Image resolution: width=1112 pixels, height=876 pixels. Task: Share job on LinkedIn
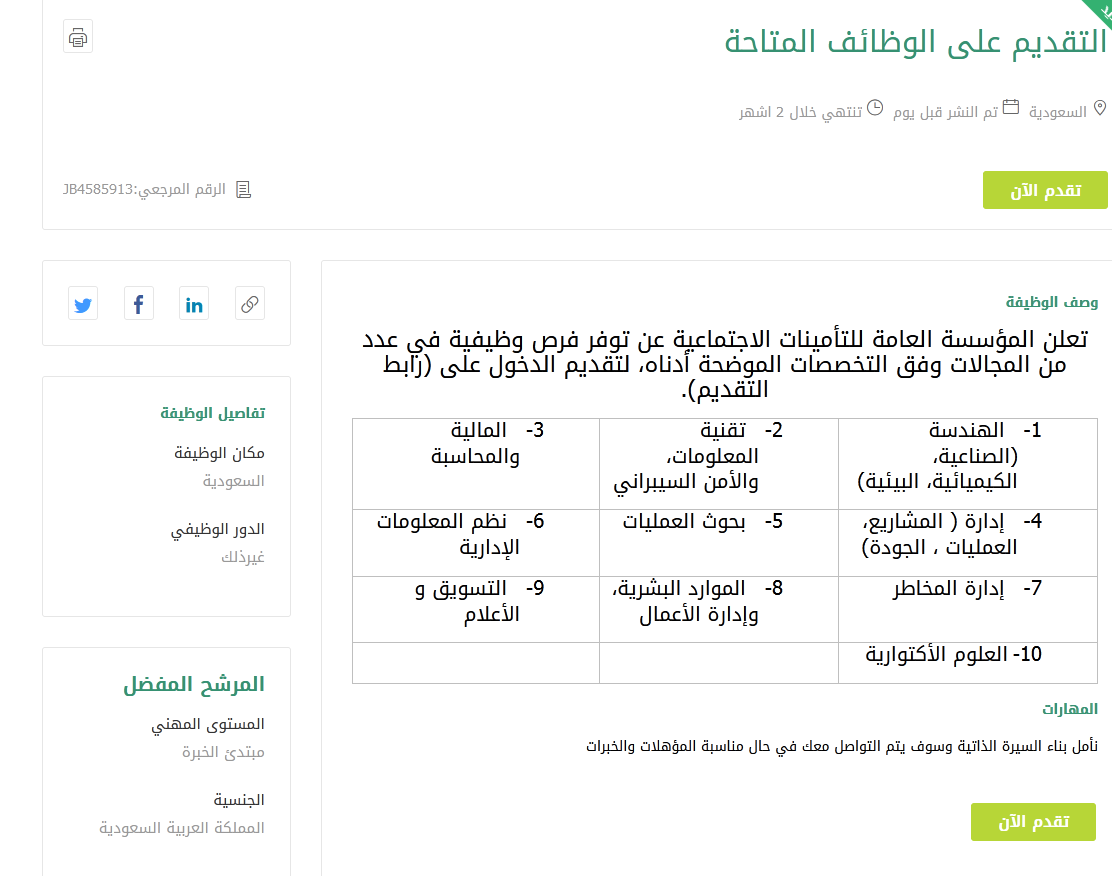point(194,304)
